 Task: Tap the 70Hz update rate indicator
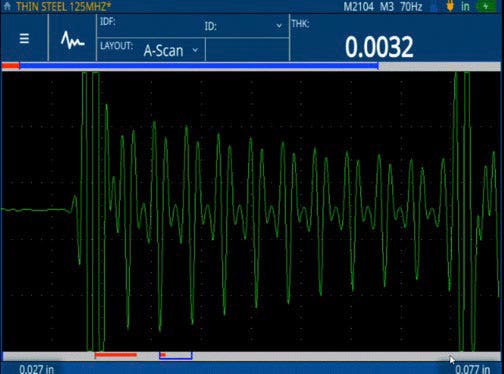click(411, 6)
